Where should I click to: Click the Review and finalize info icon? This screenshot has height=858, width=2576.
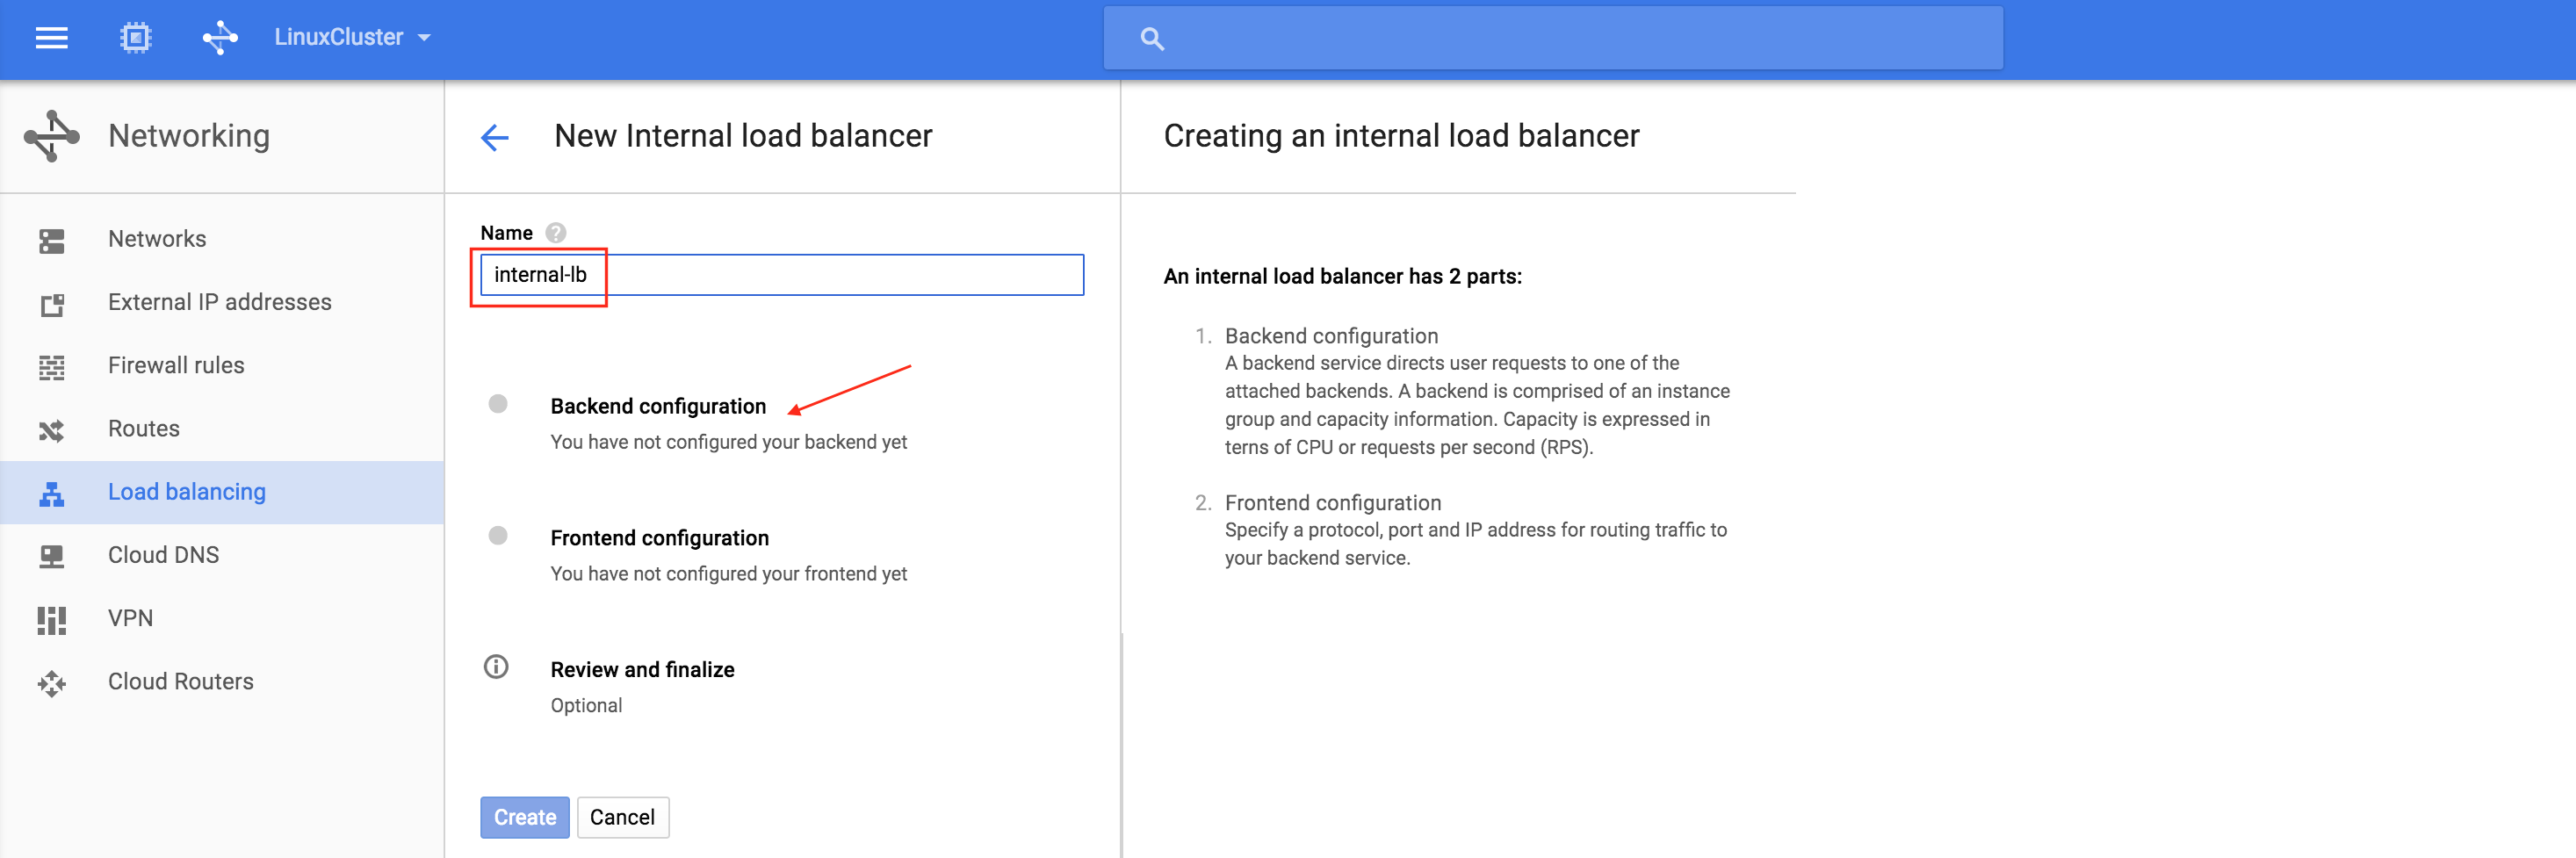[496, 667]
